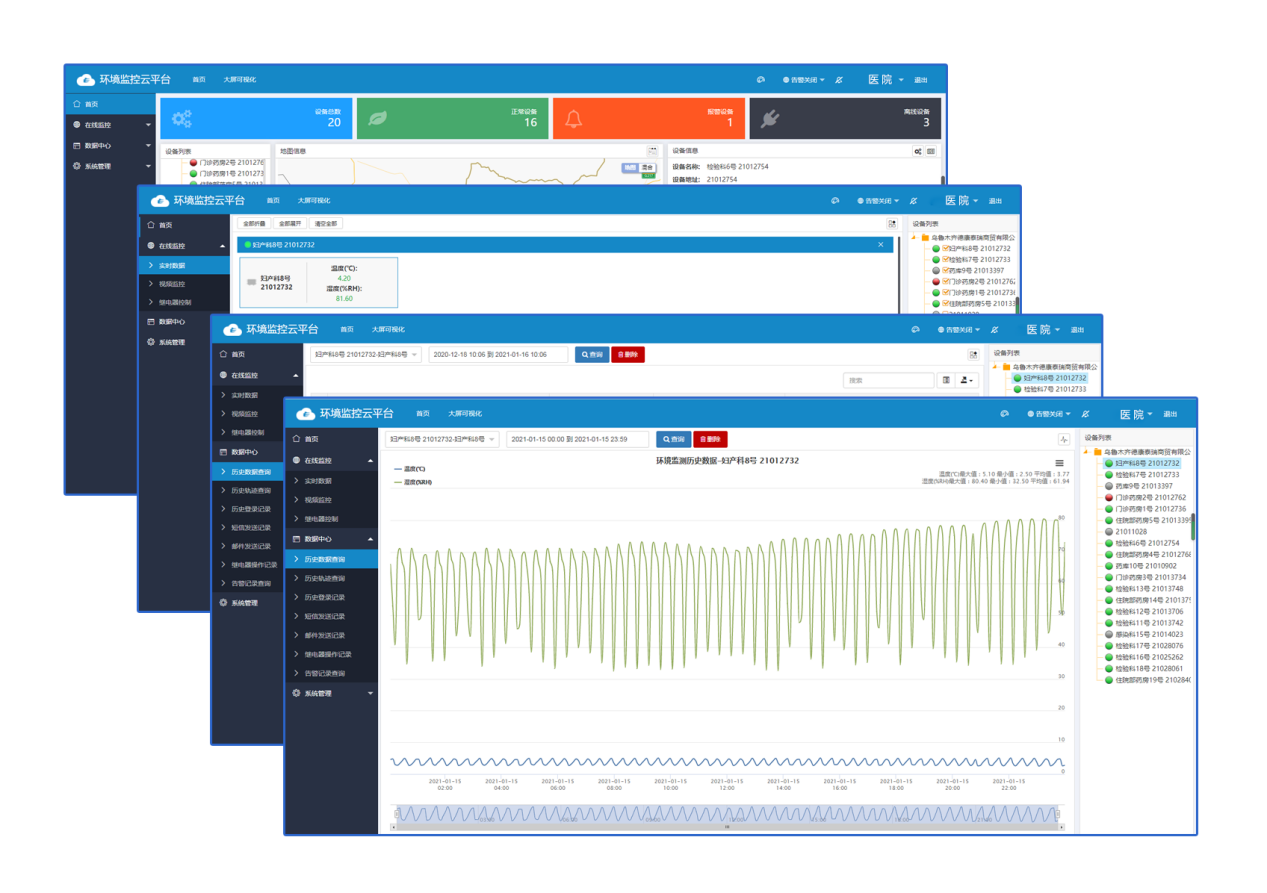Click the red 删除 button in the frontmost window
The image size is (1267, 893).
coord(710,439)
